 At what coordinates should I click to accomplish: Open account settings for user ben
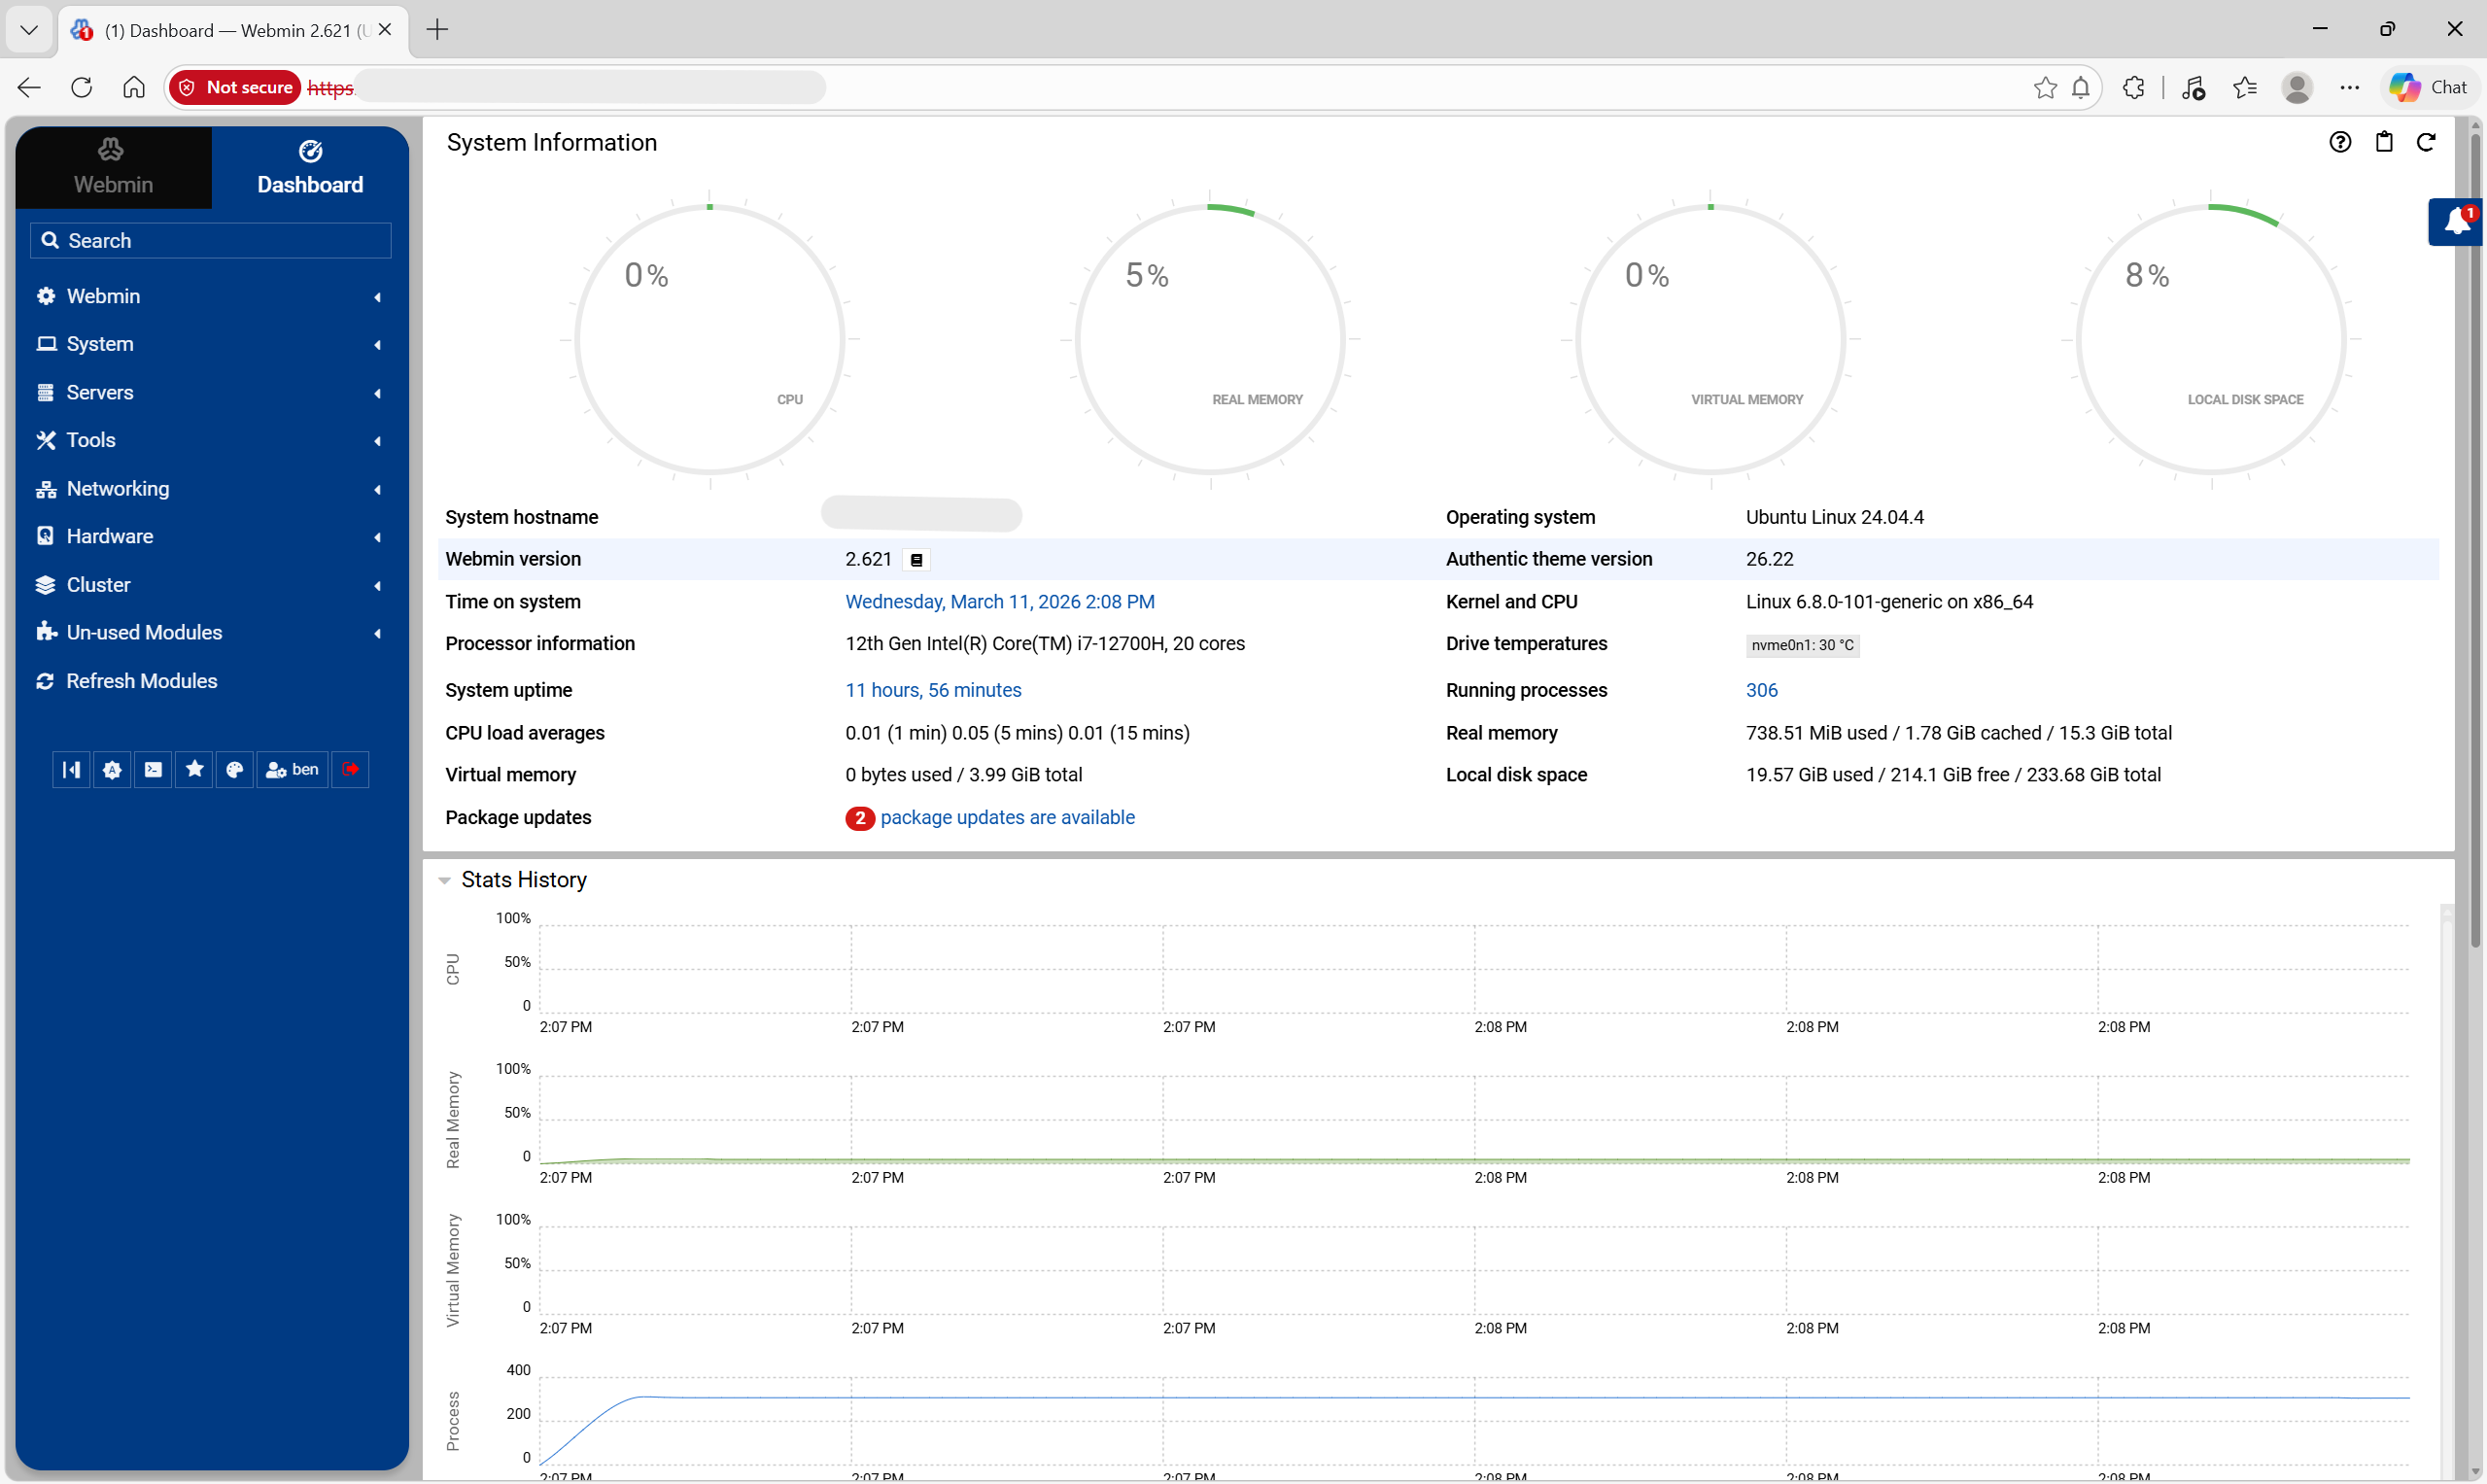[x=292, y=769]
